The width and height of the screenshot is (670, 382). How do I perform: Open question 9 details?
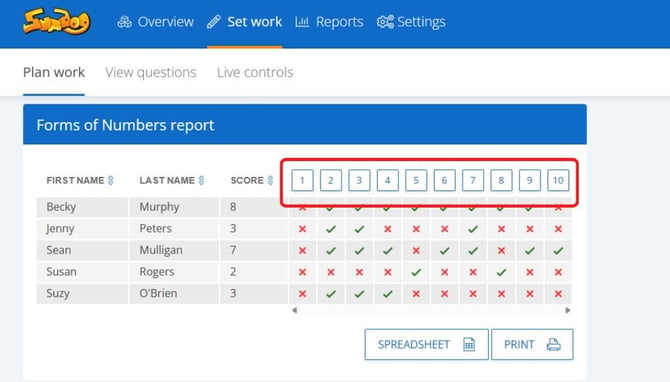tap(529, 180)
